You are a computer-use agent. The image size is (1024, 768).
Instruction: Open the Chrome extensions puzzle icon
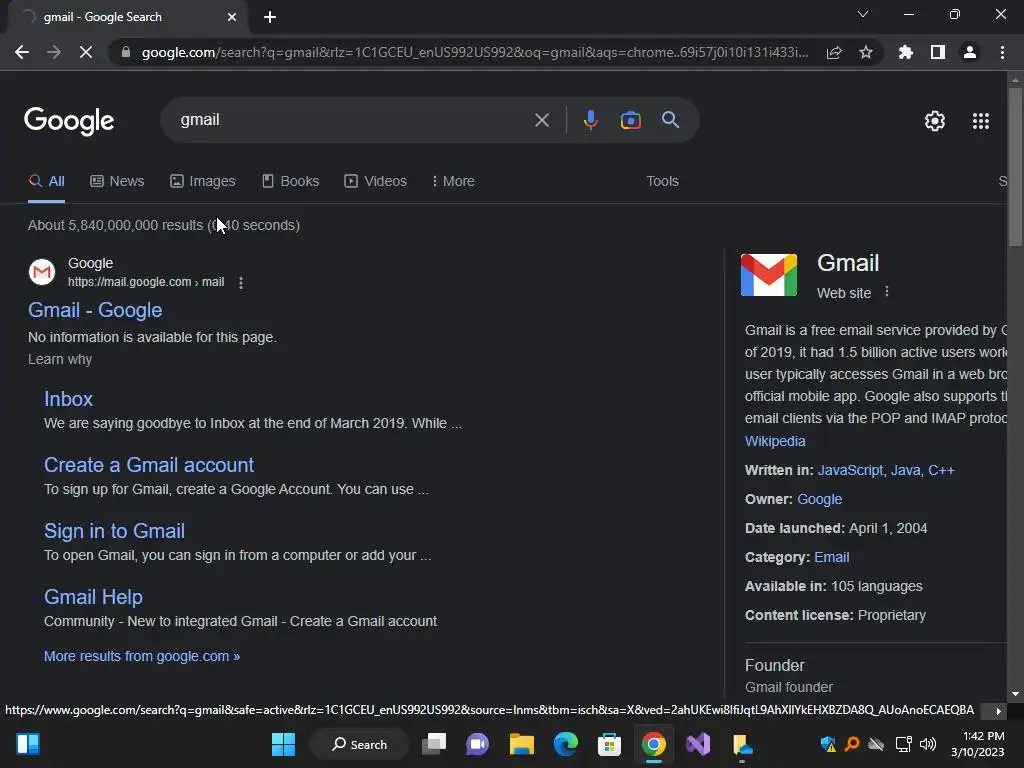[x=906, y=52]
